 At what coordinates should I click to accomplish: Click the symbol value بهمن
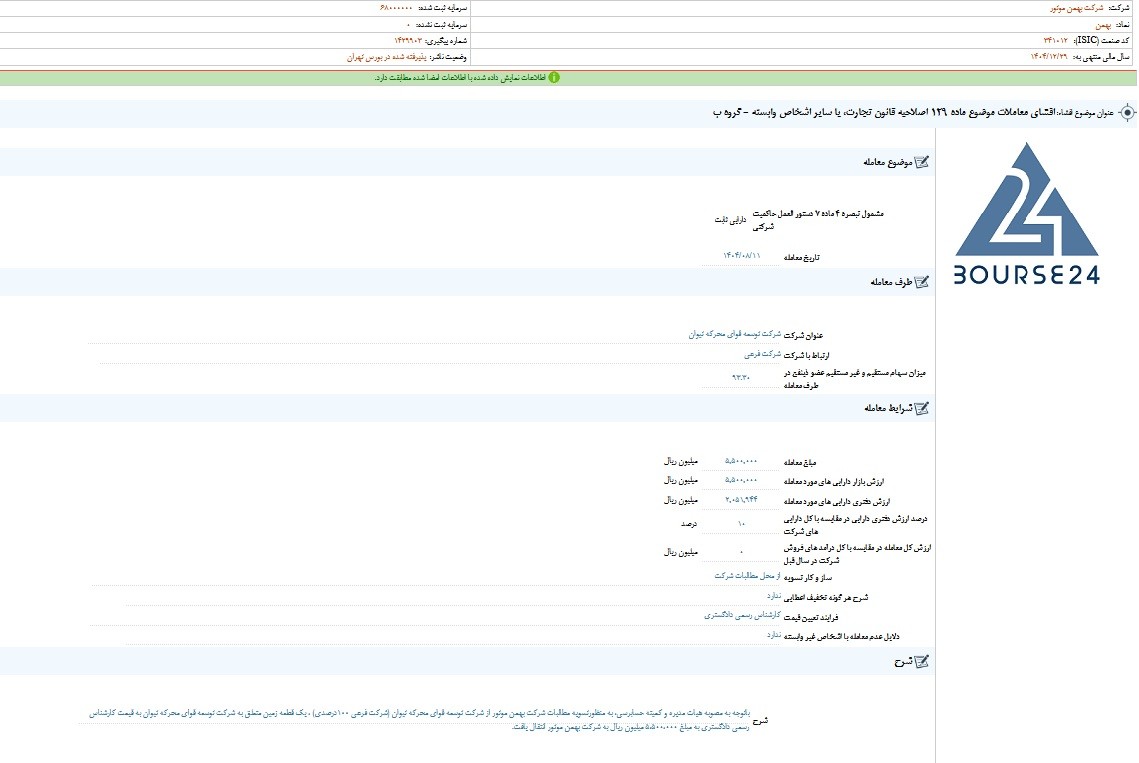pos(1103,25)
